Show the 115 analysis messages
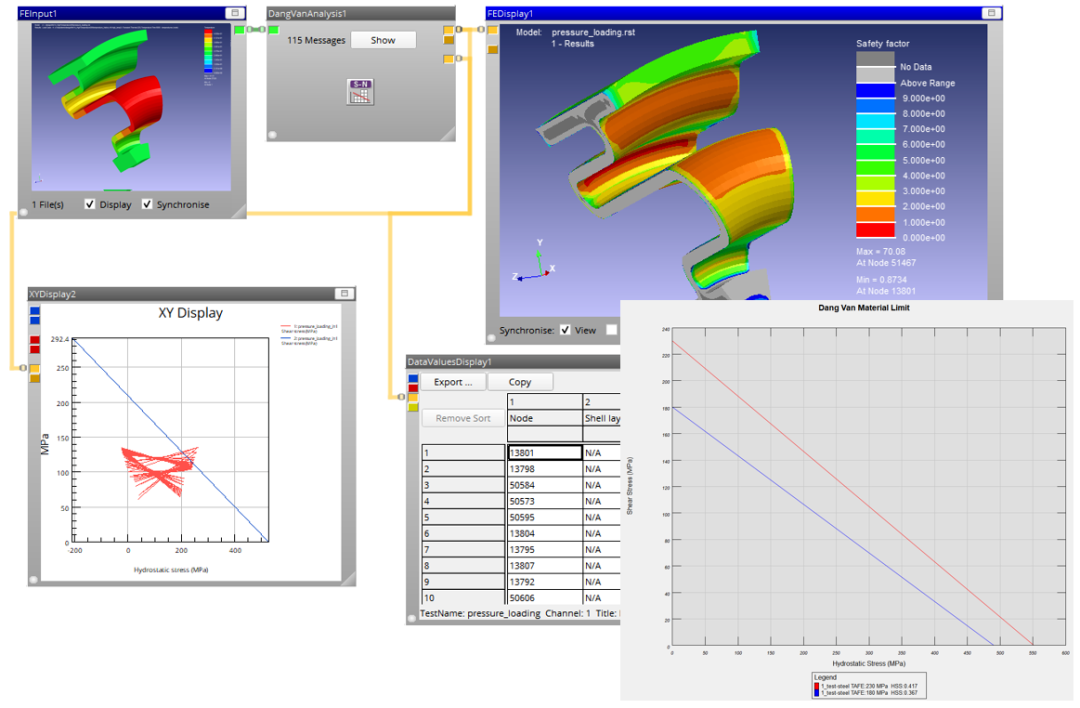The width and height of the screenshot is (1080, 708). point(383,40)
